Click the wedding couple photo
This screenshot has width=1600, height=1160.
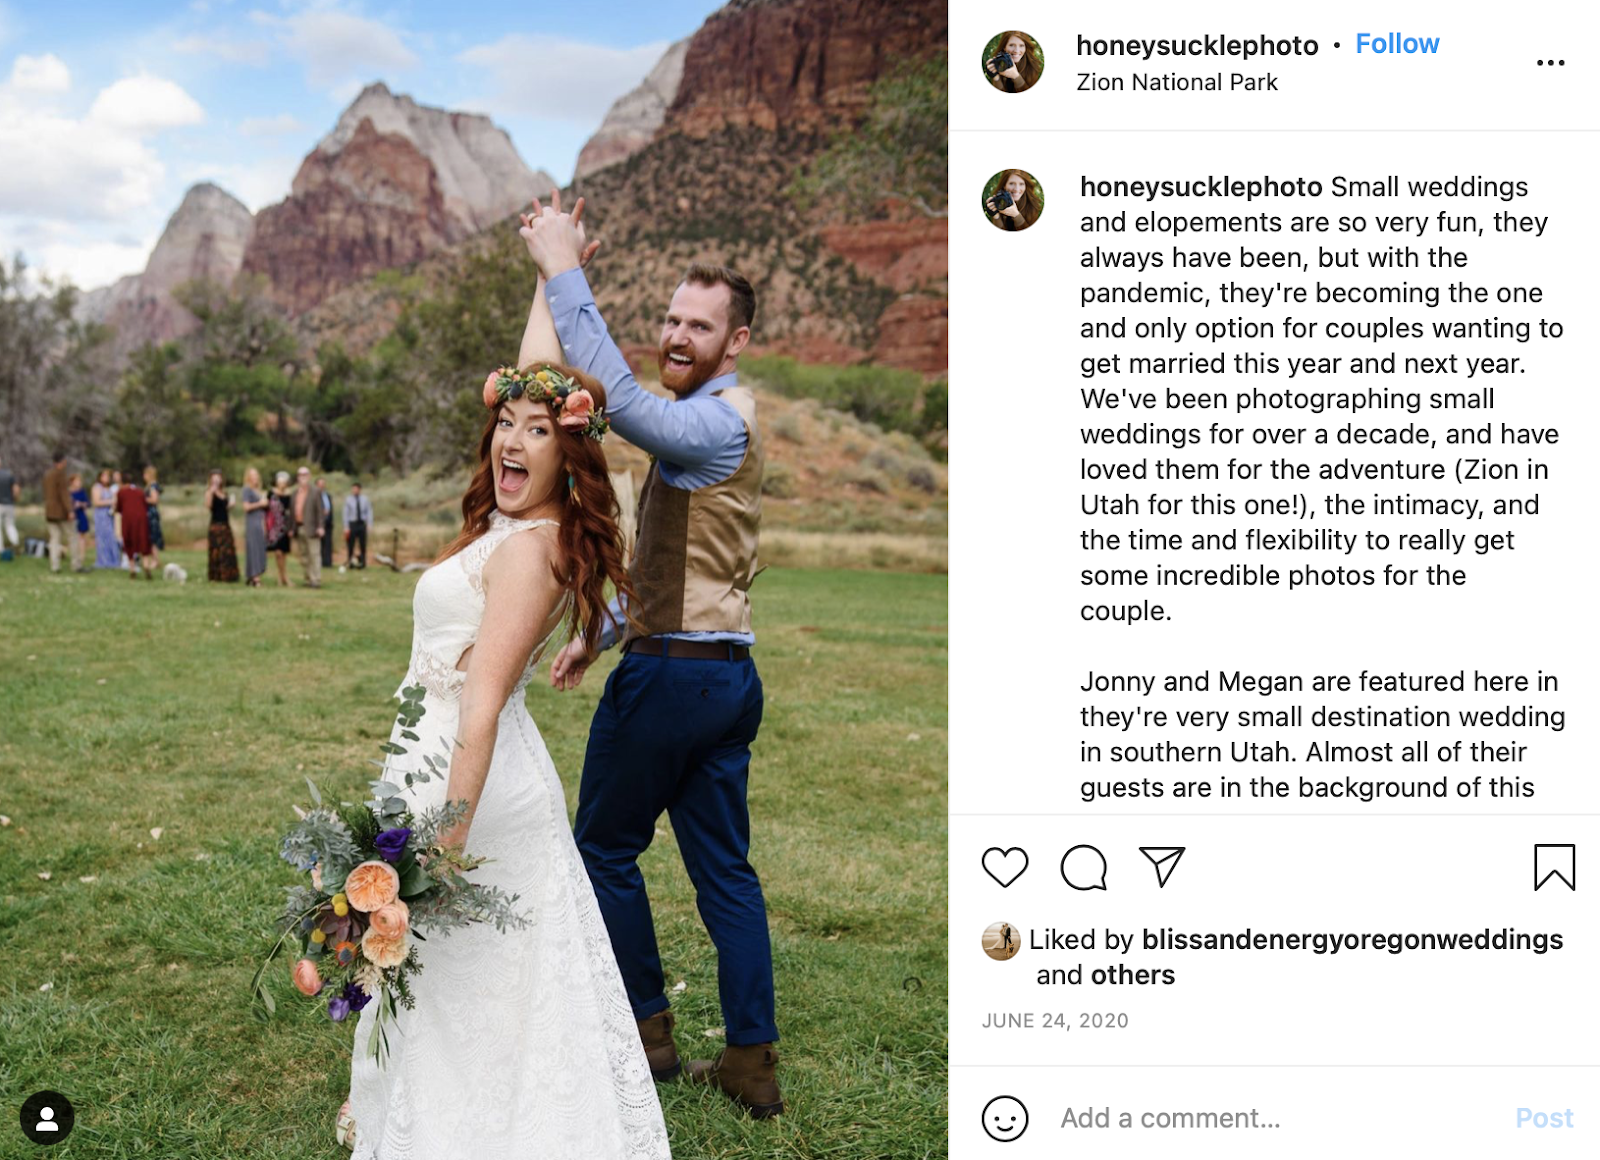pyautogui.click(x=474, y=580)
